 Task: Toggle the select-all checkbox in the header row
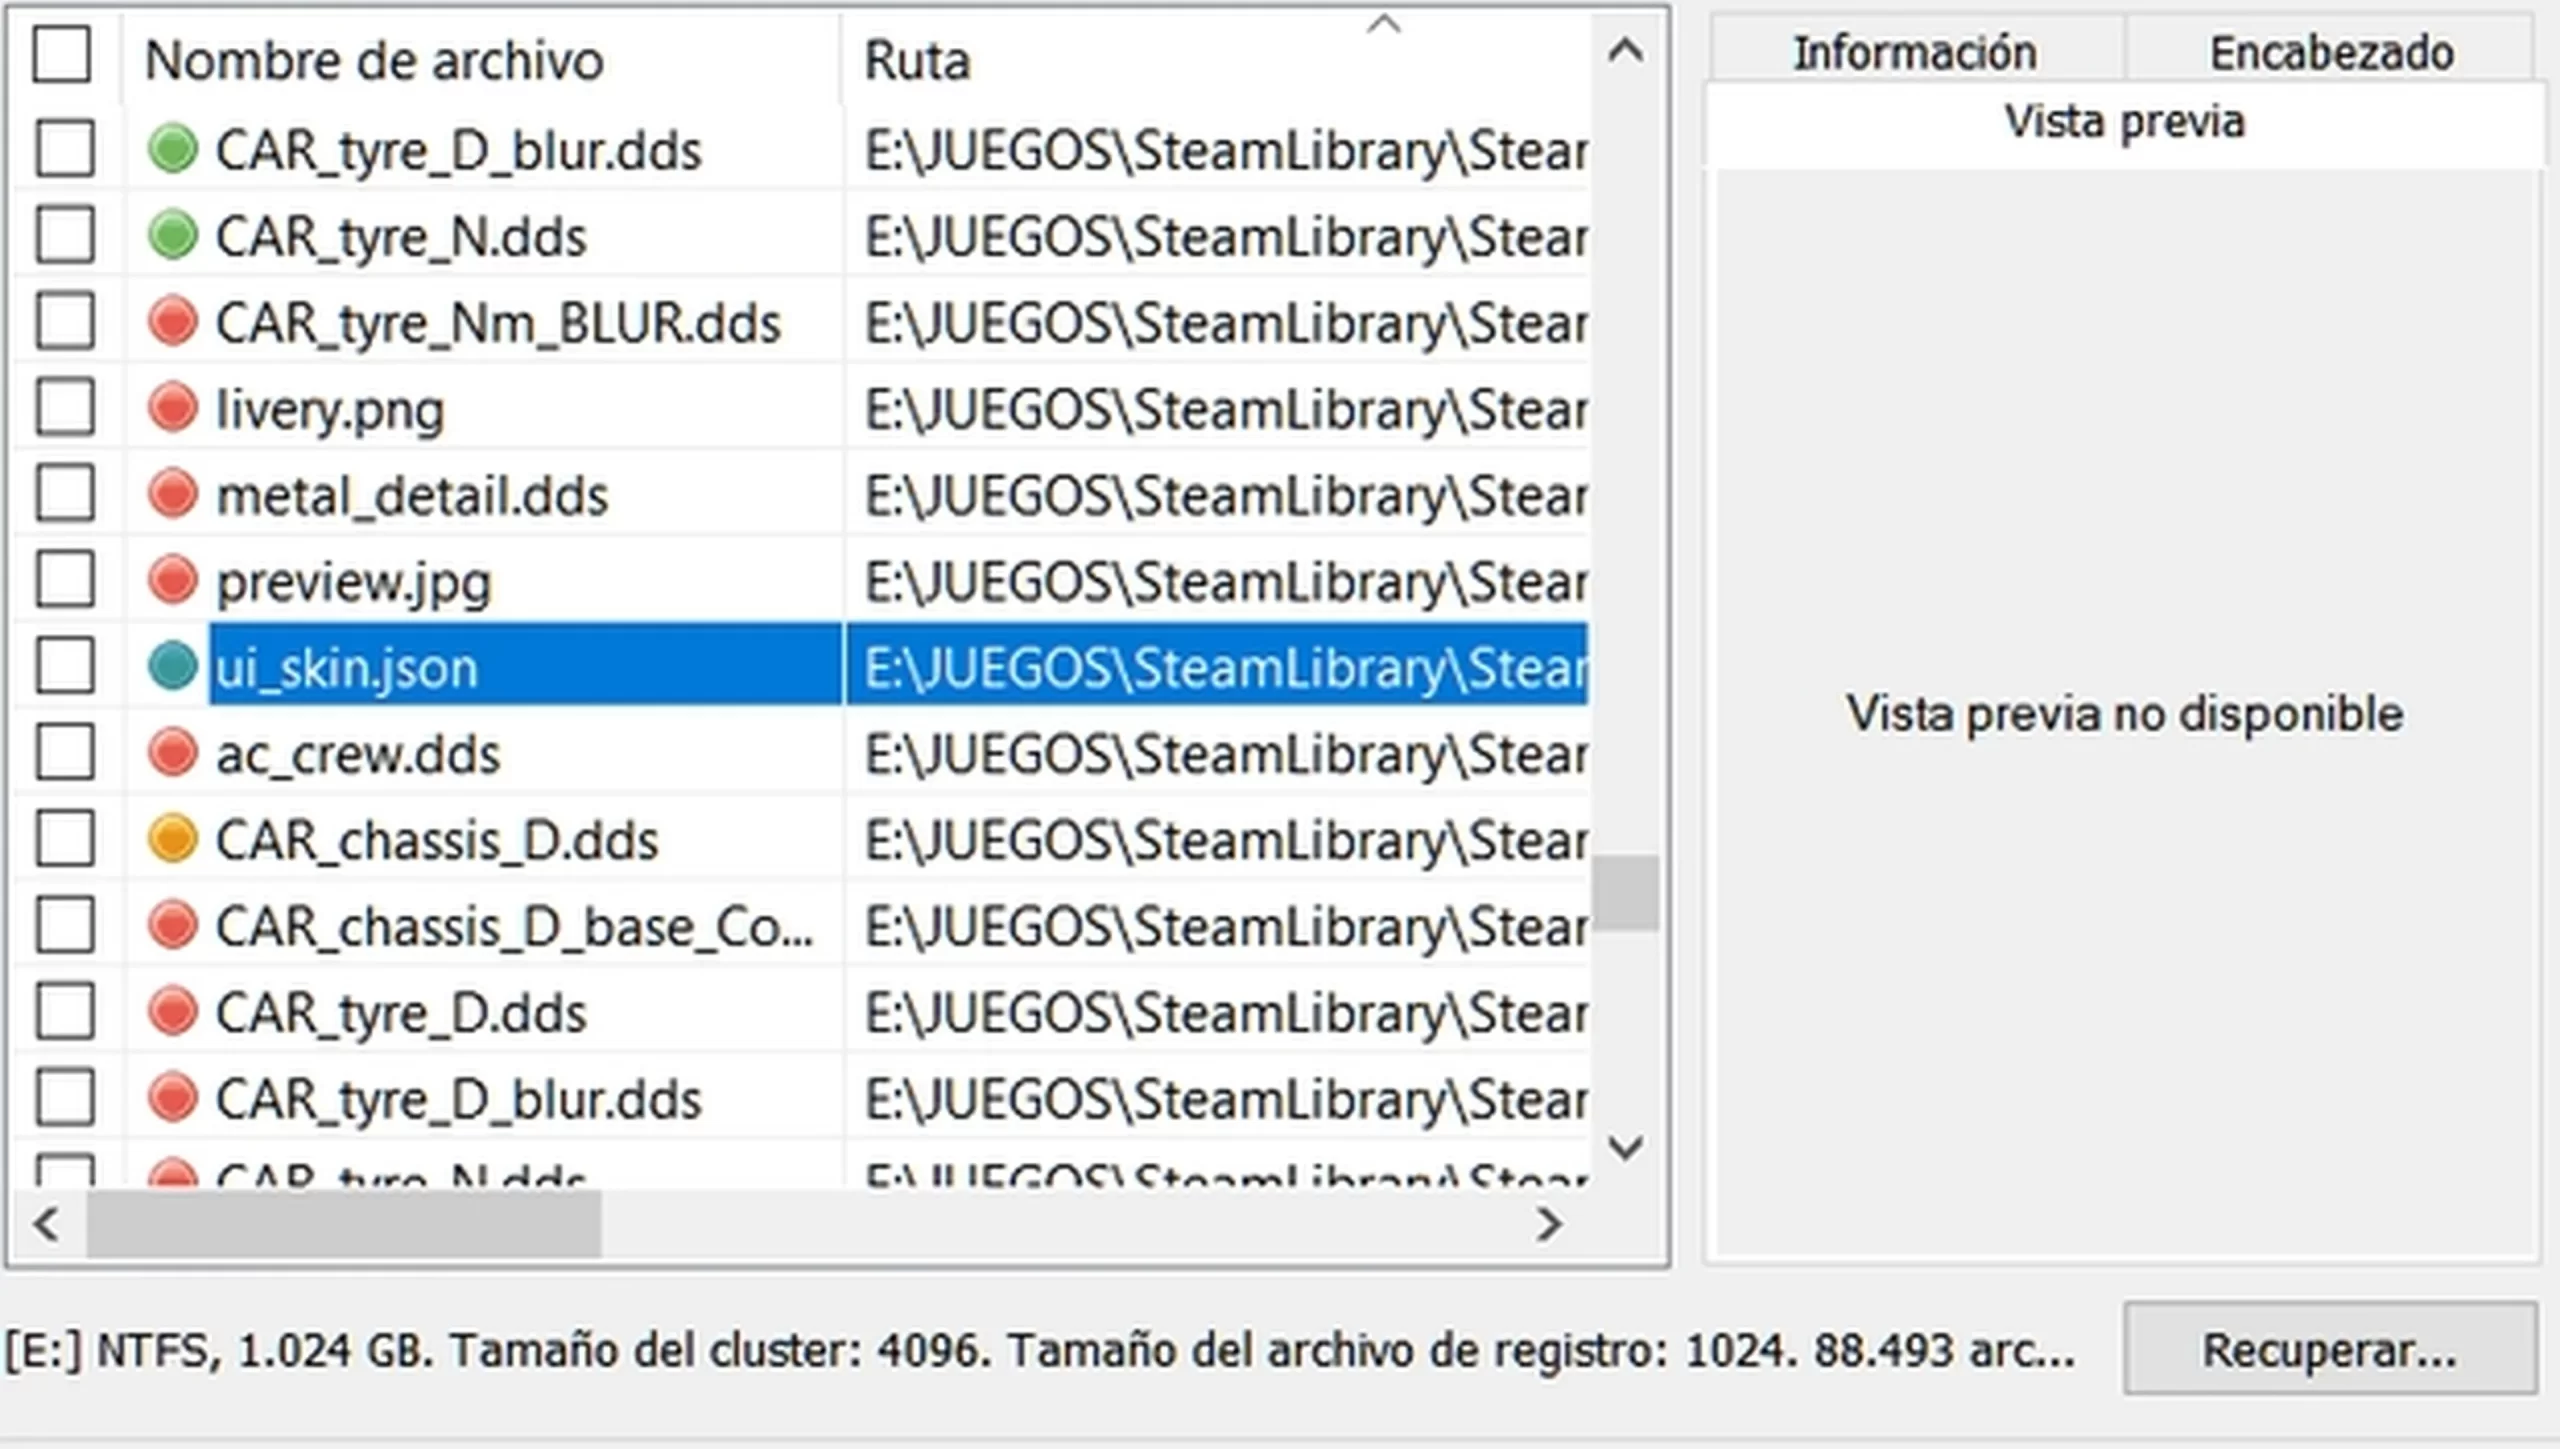(62, 54)
